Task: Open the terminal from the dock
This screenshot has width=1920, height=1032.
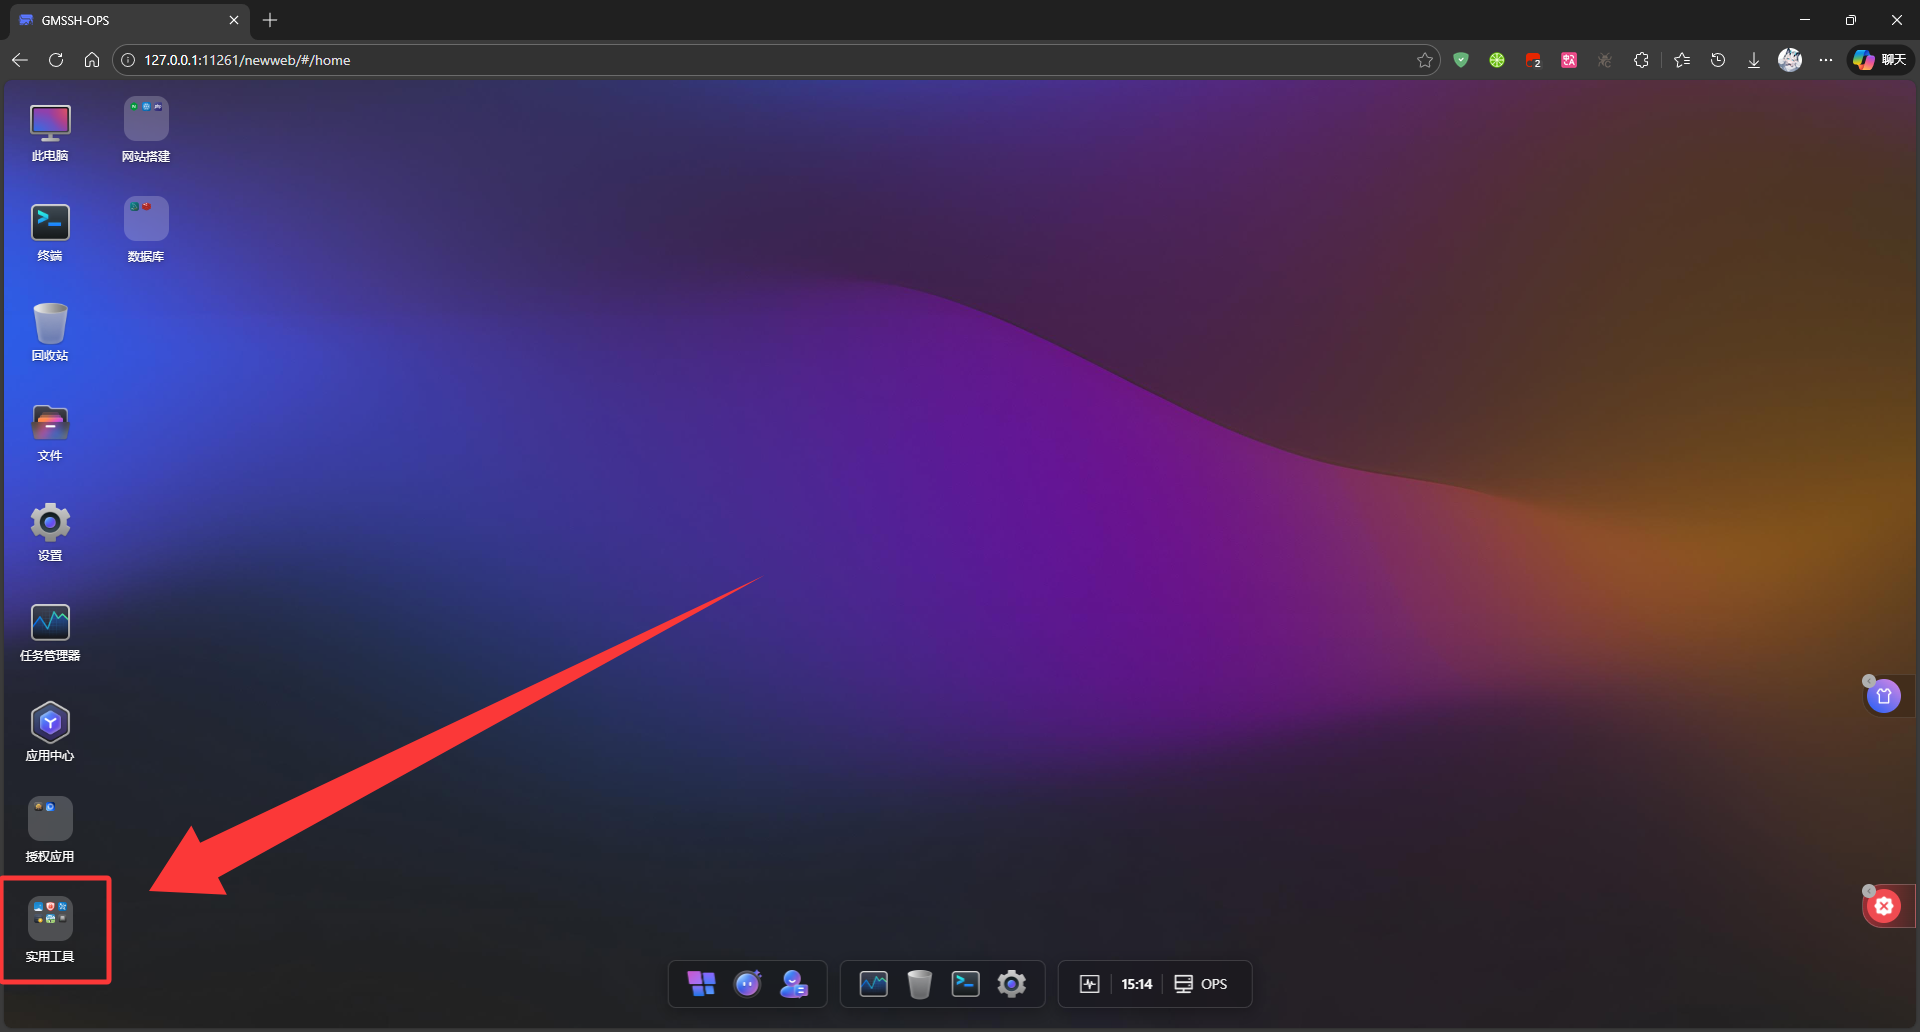Action: (x=965, y=984)
